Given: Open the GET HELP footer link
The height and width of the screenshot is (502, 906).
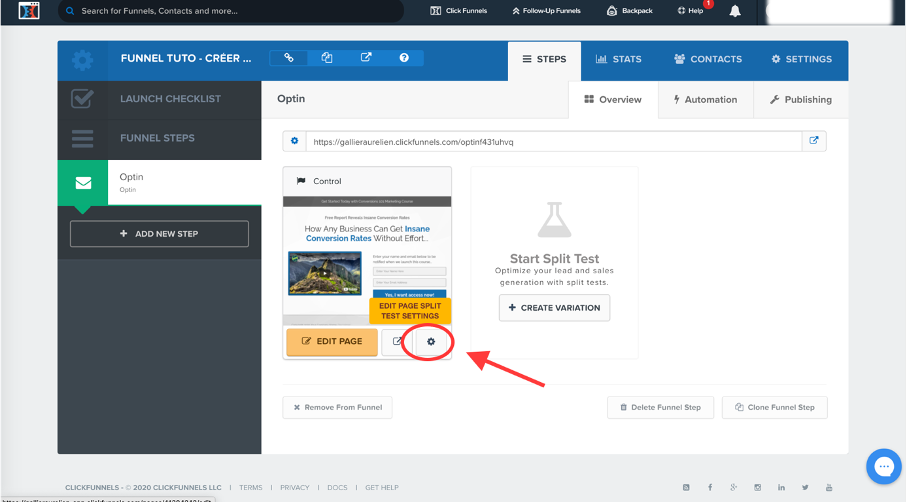Looking at the screenshot, I should (x=382, y=488).
